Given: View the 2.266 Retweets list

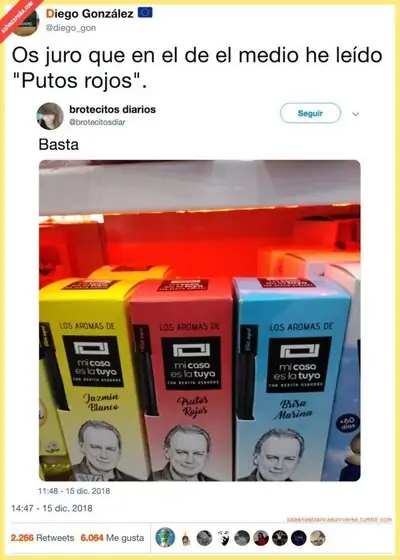Looking at the screenshot, I should pos(42,538).
